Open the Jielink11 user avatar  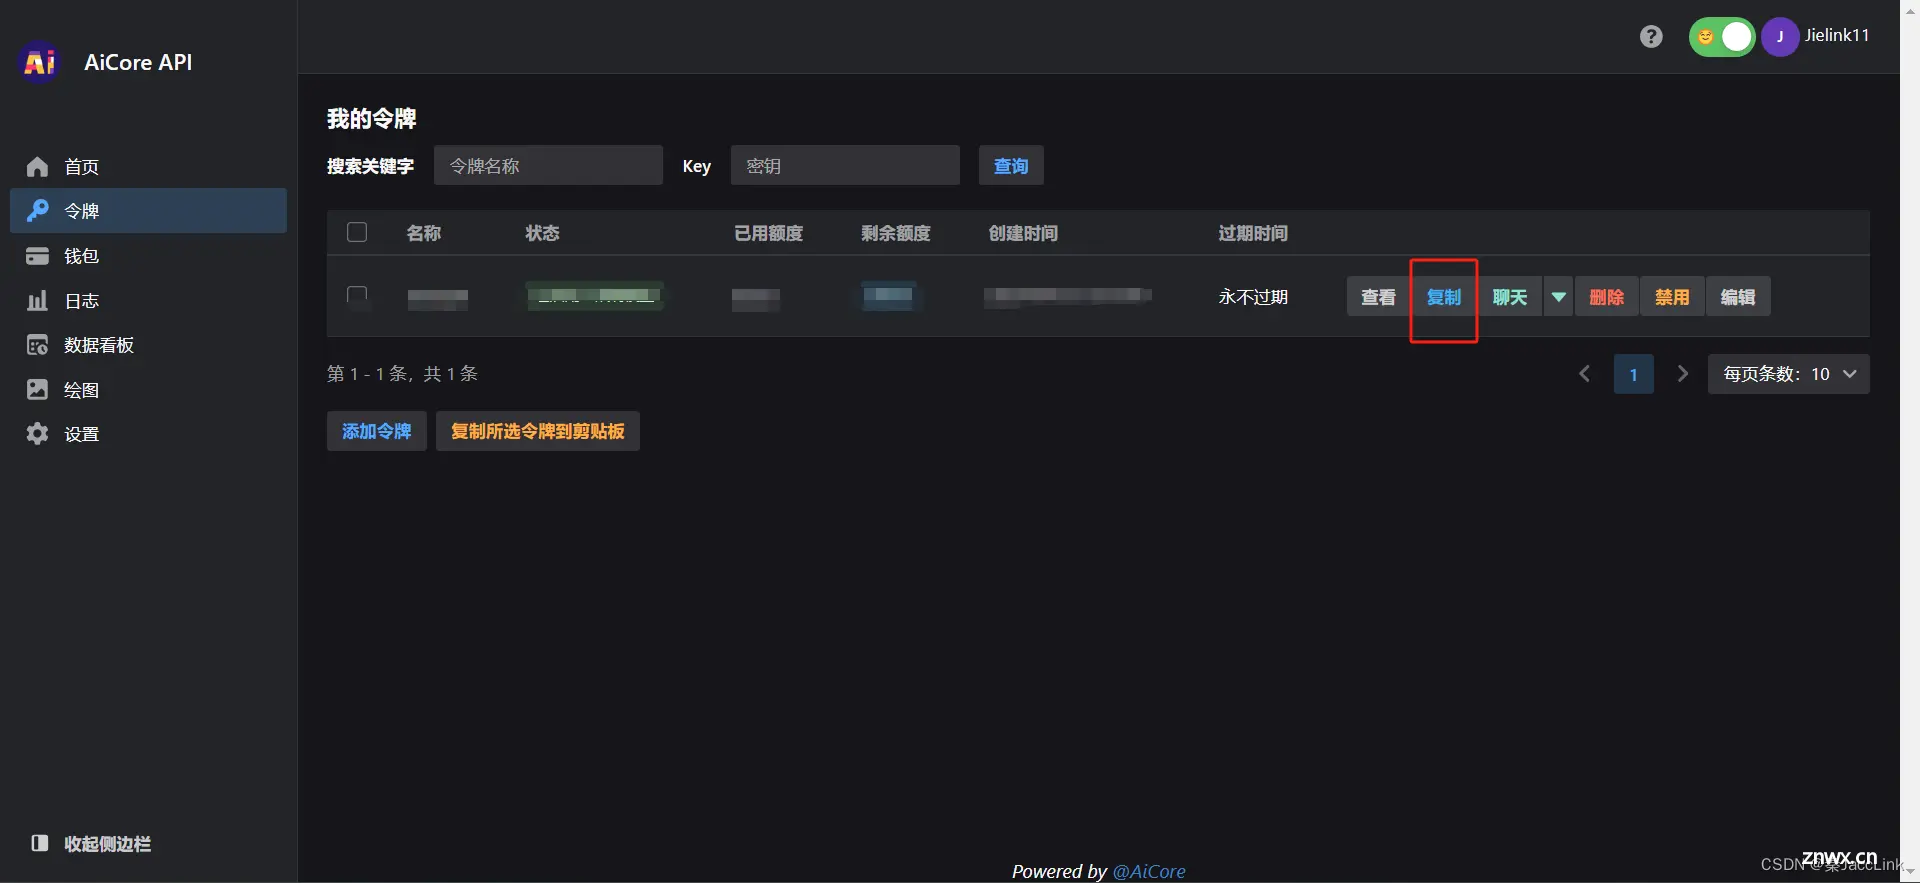[1780, 37]
